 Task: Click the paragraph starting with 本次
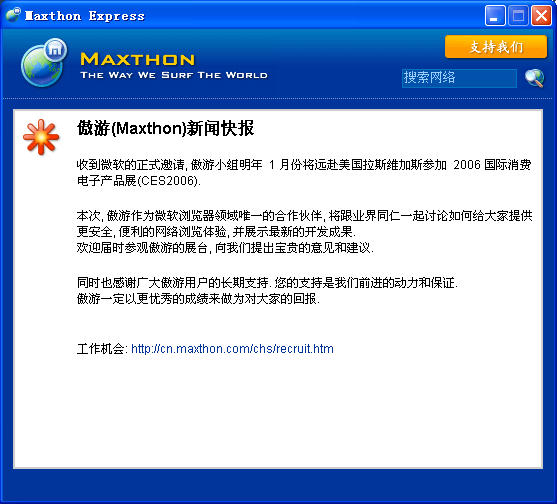click(304, 223)
